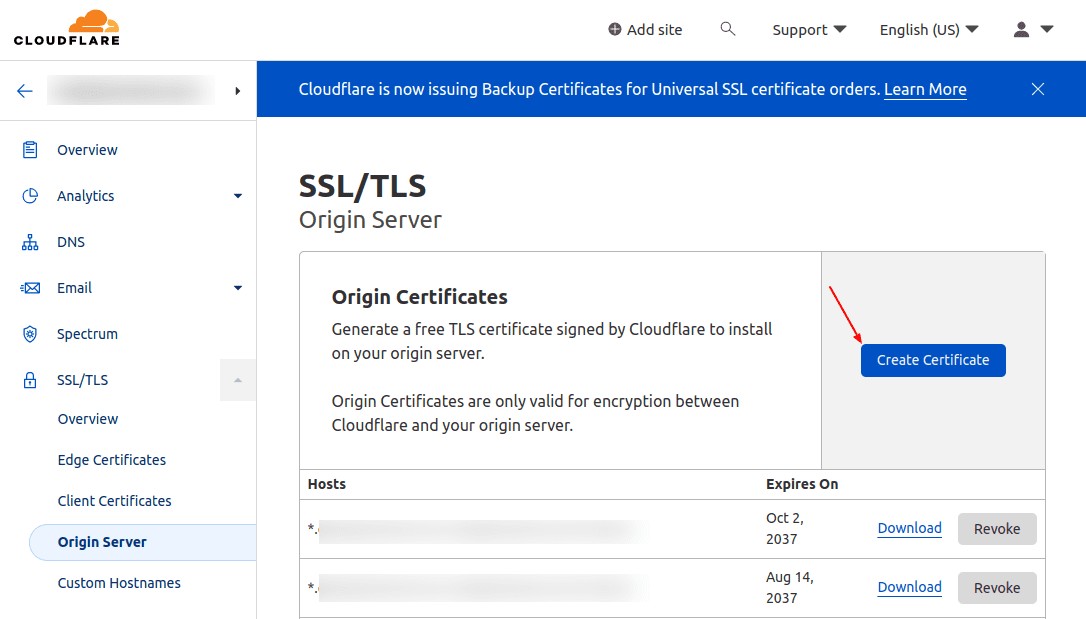Dismiss the Backup Certificates banner
1086x619 pixels.
[1037, 89]
